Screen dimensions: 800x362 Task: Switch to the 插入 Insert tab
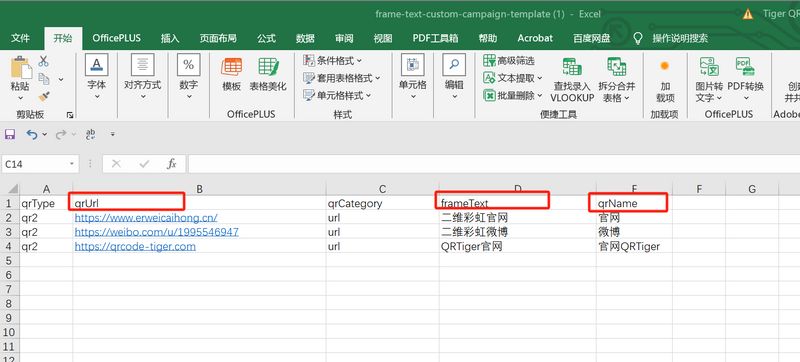pyautogui.click(x=170, y=38)
